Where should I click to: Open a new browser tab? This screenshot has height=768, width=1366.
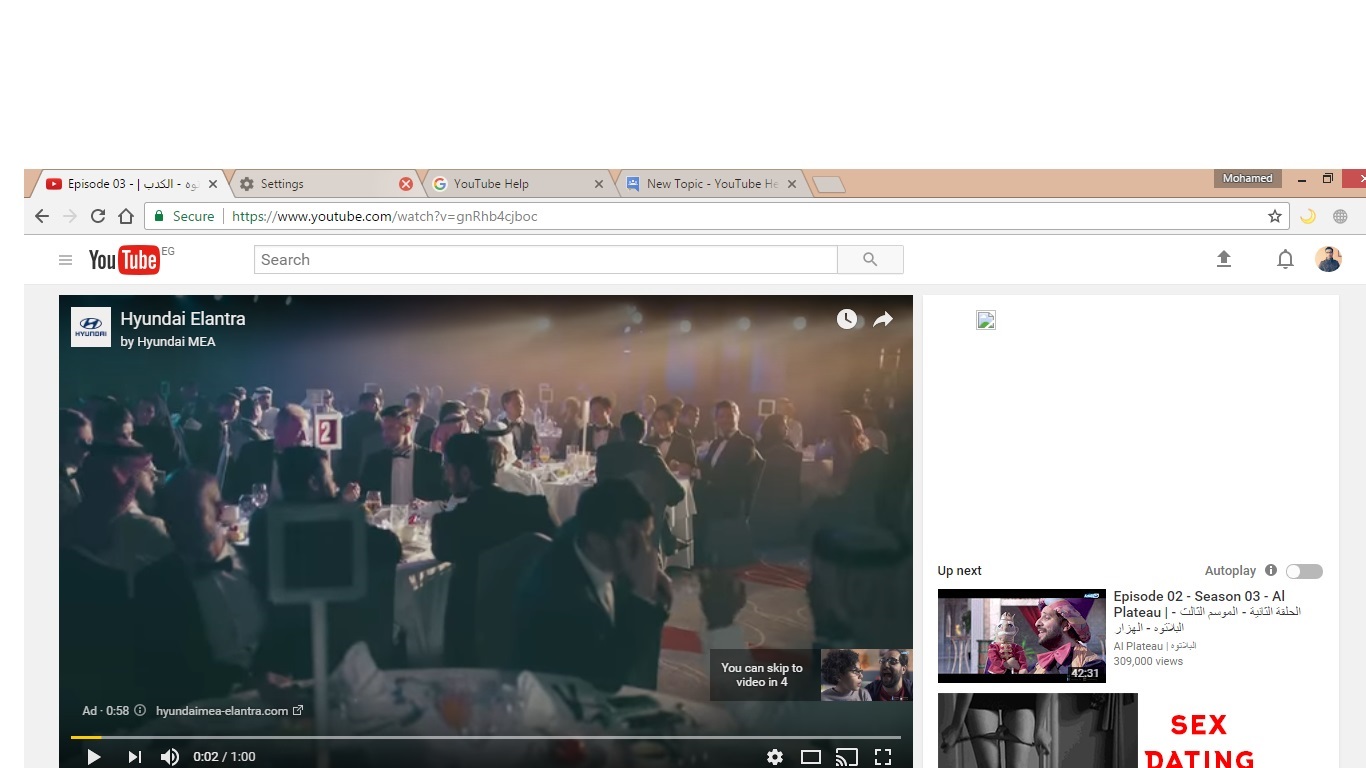pyautogui.click(x=829, y=185)
